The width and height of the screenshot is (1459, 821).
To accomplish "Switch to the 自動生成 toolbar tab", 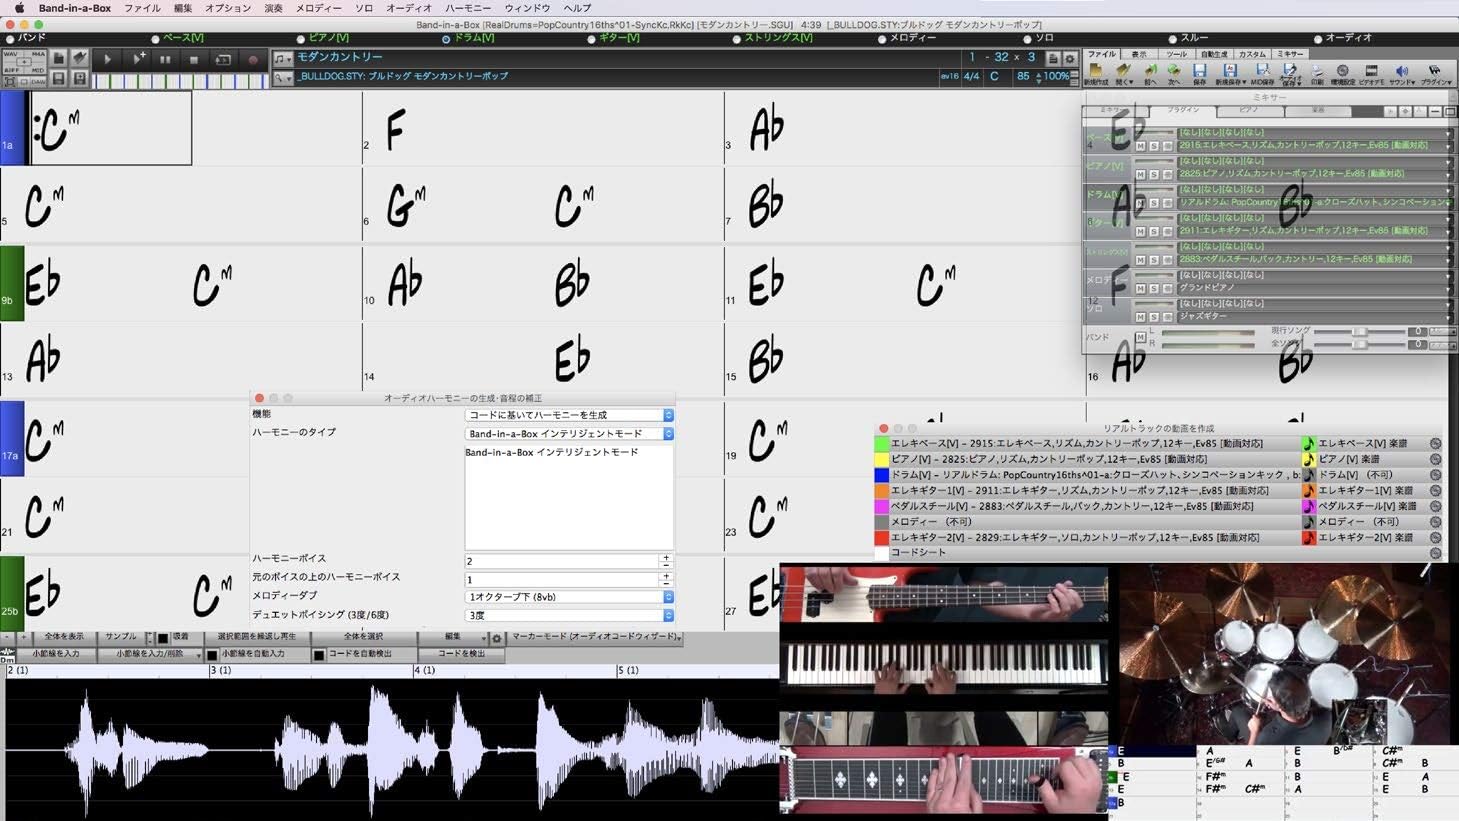I will tap(1213, 54).
